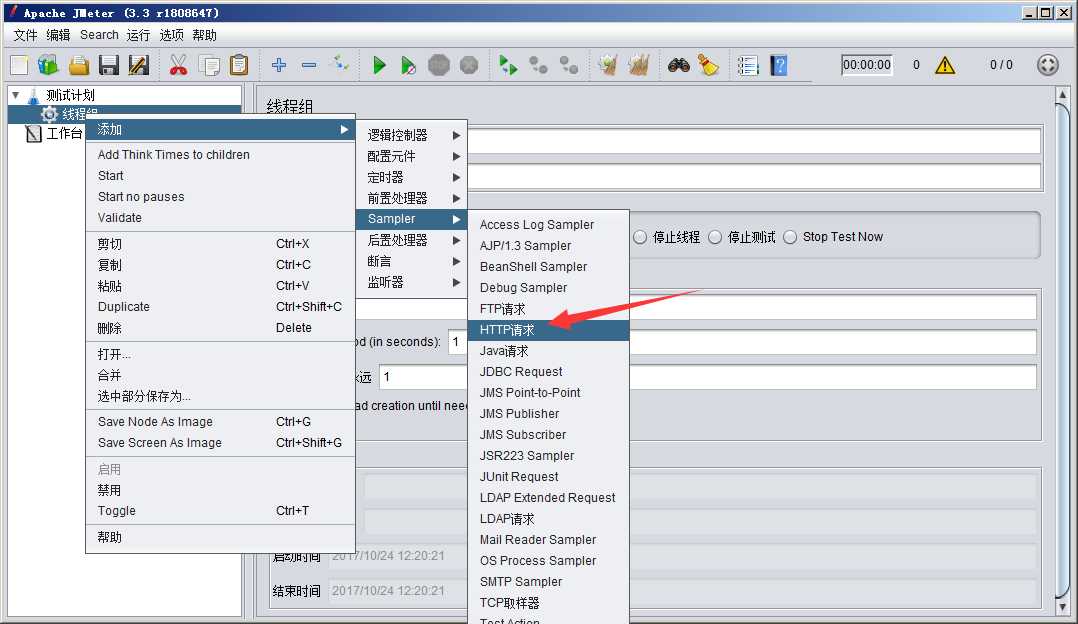
Task: Collapse the 测试计划 tree node
Action: point(15,95)
